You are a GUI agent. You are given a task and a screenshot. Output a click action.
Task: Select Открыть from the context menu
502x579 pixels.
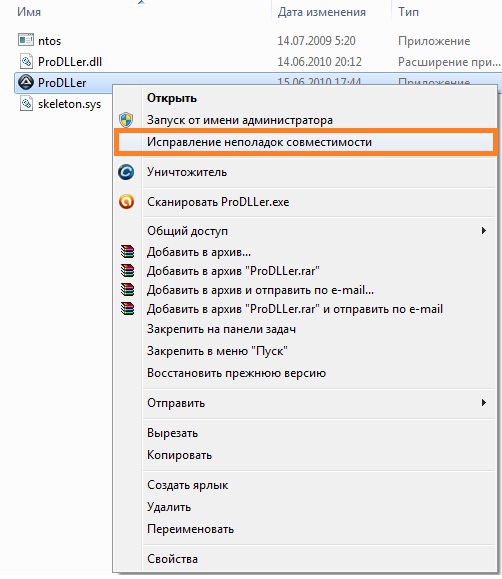(172, 98)
